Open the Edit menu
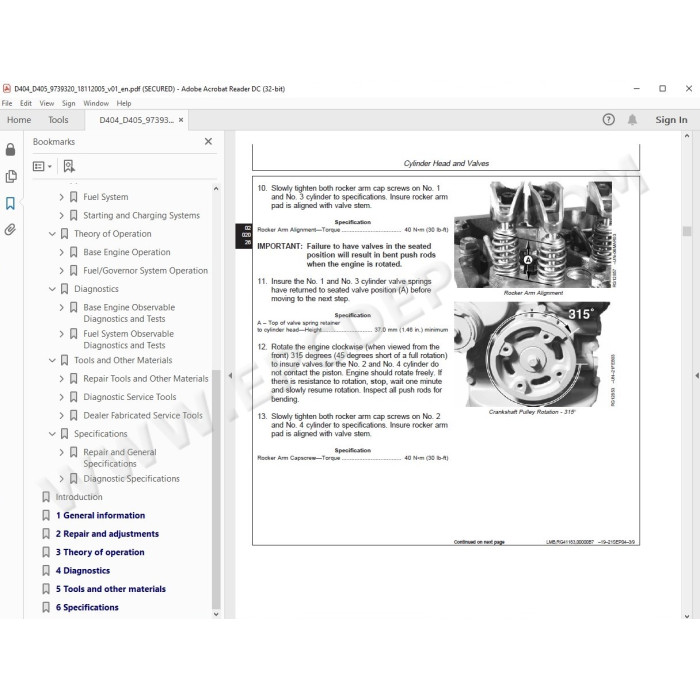This screenshot has width=700, height=700. click(26, 103)
